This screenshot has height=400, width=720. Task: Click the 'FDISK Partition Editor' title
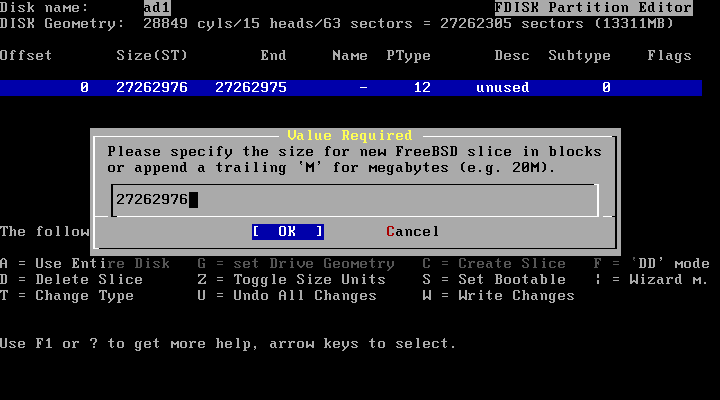coord(593,7)
